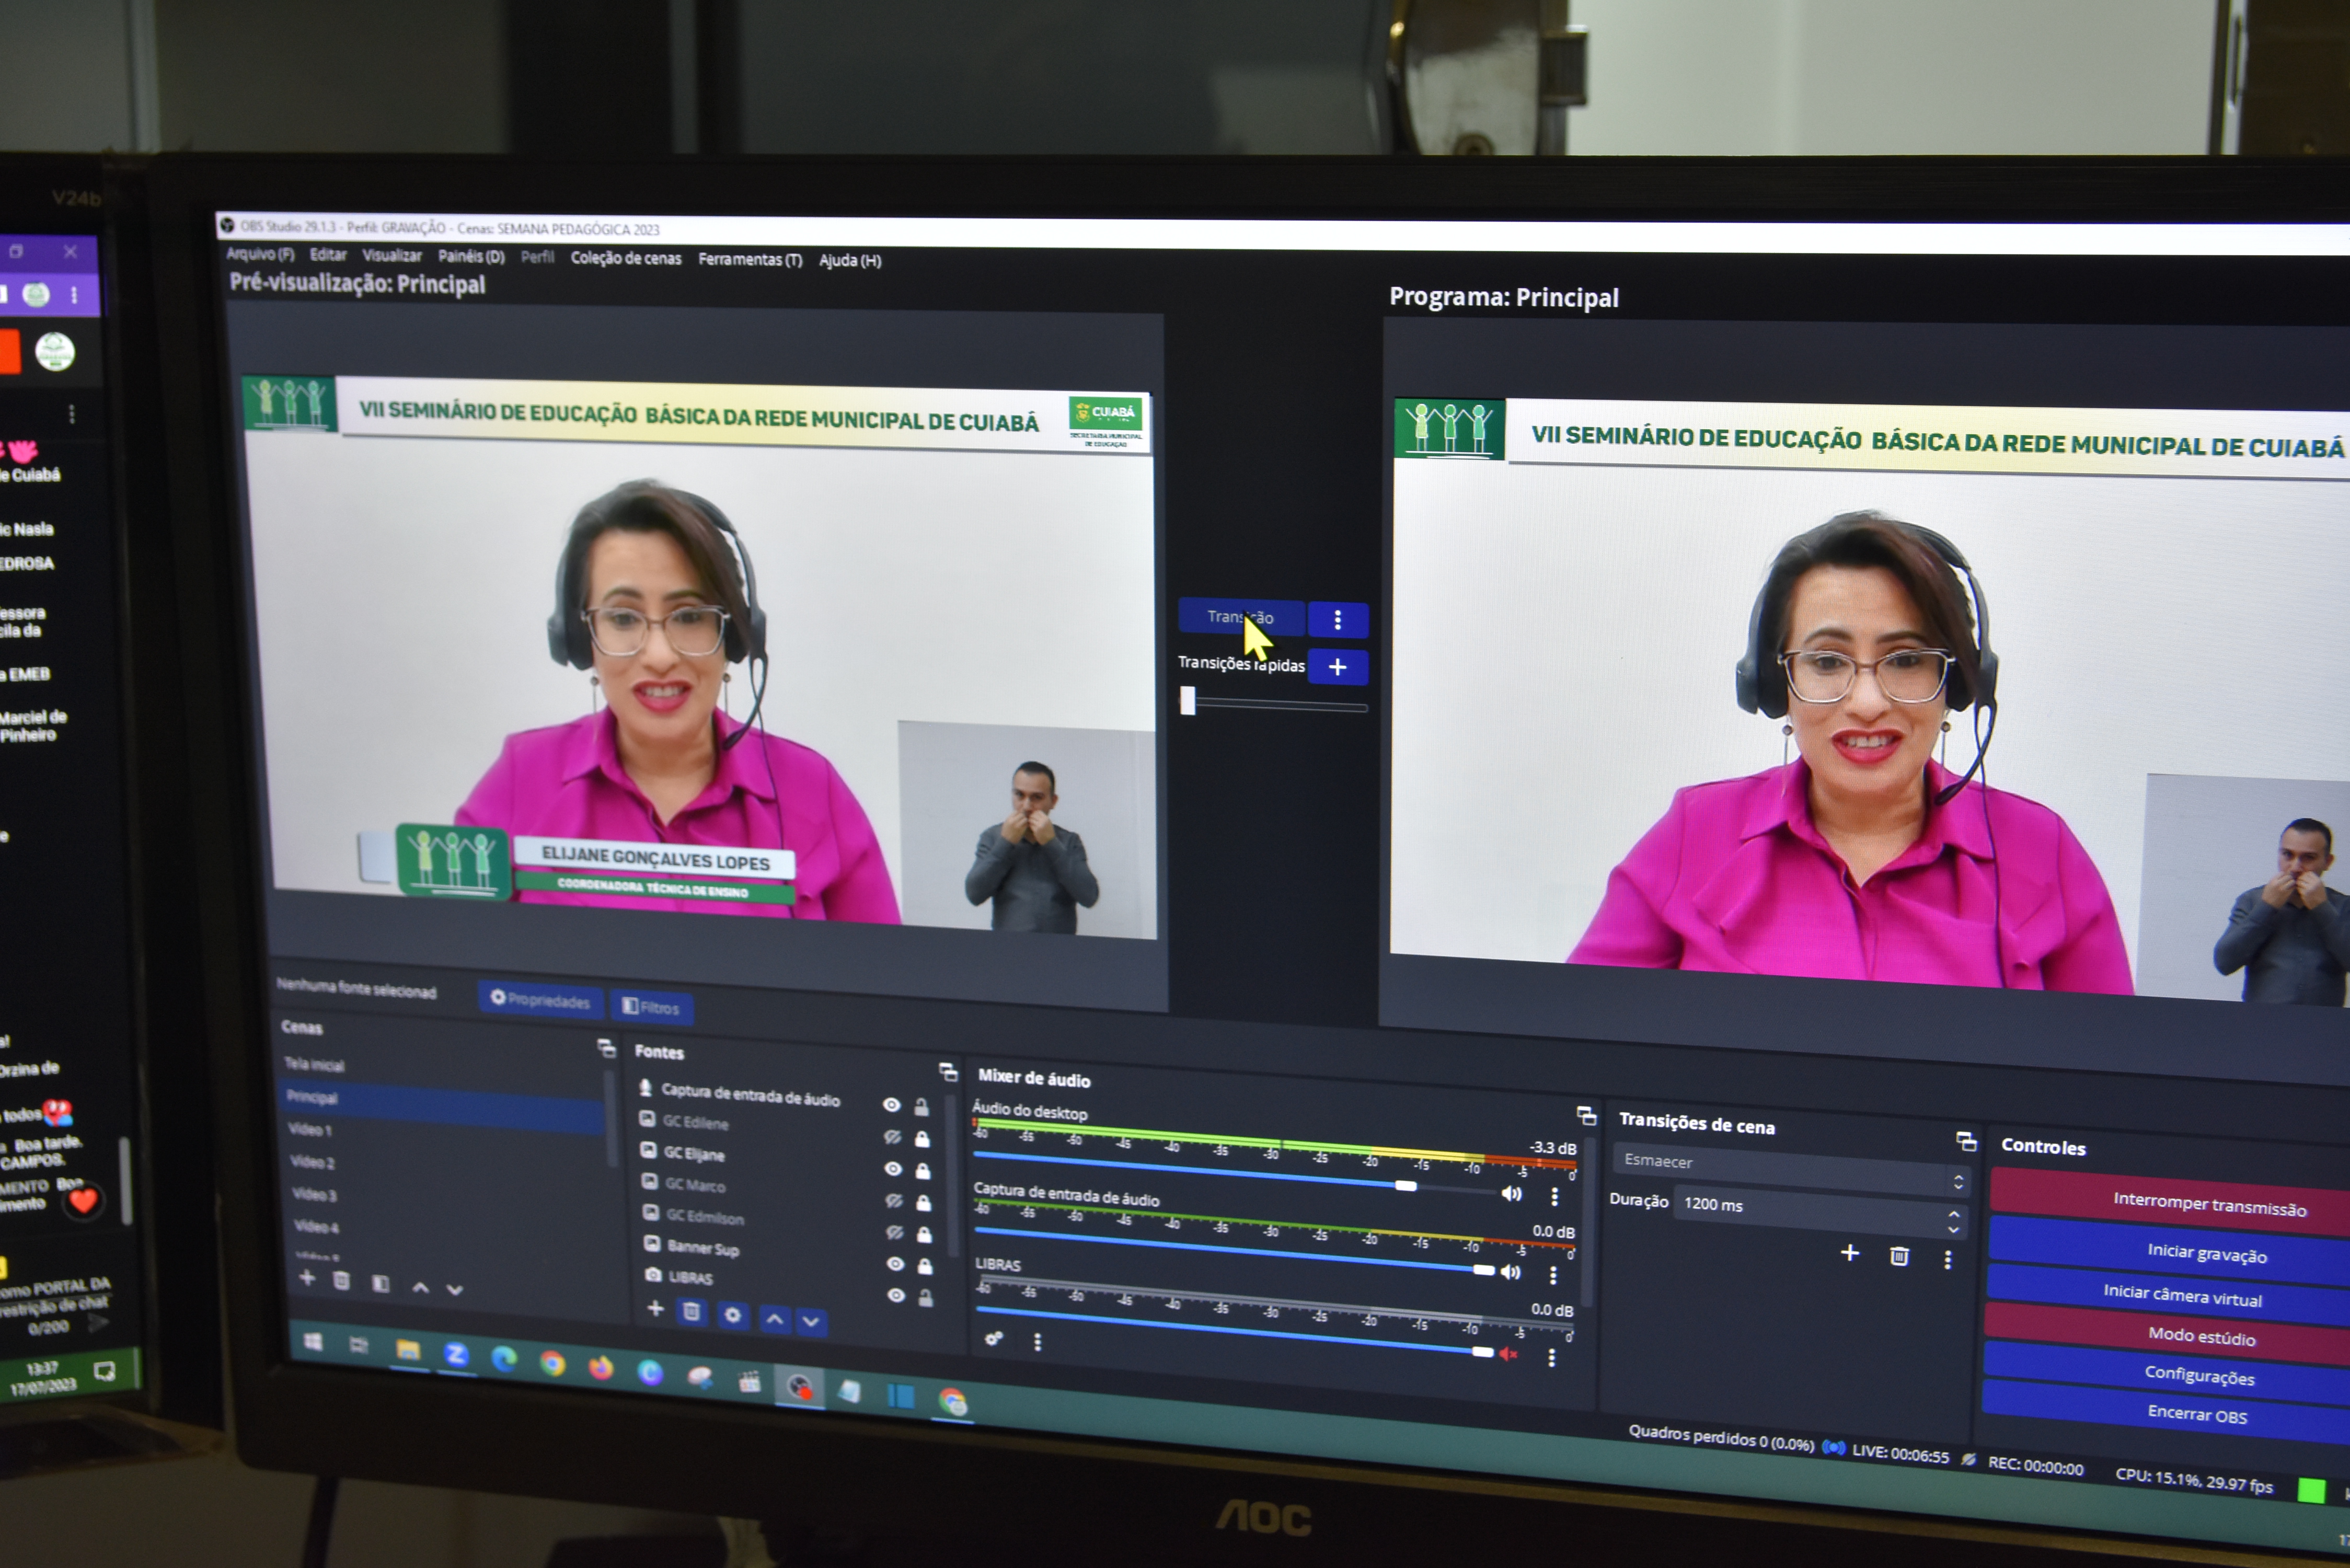Viewport: 2350px width, 1568px height.
Task: Increase the Duração 1200 ms stepper
Action: click(1953, 1215)
